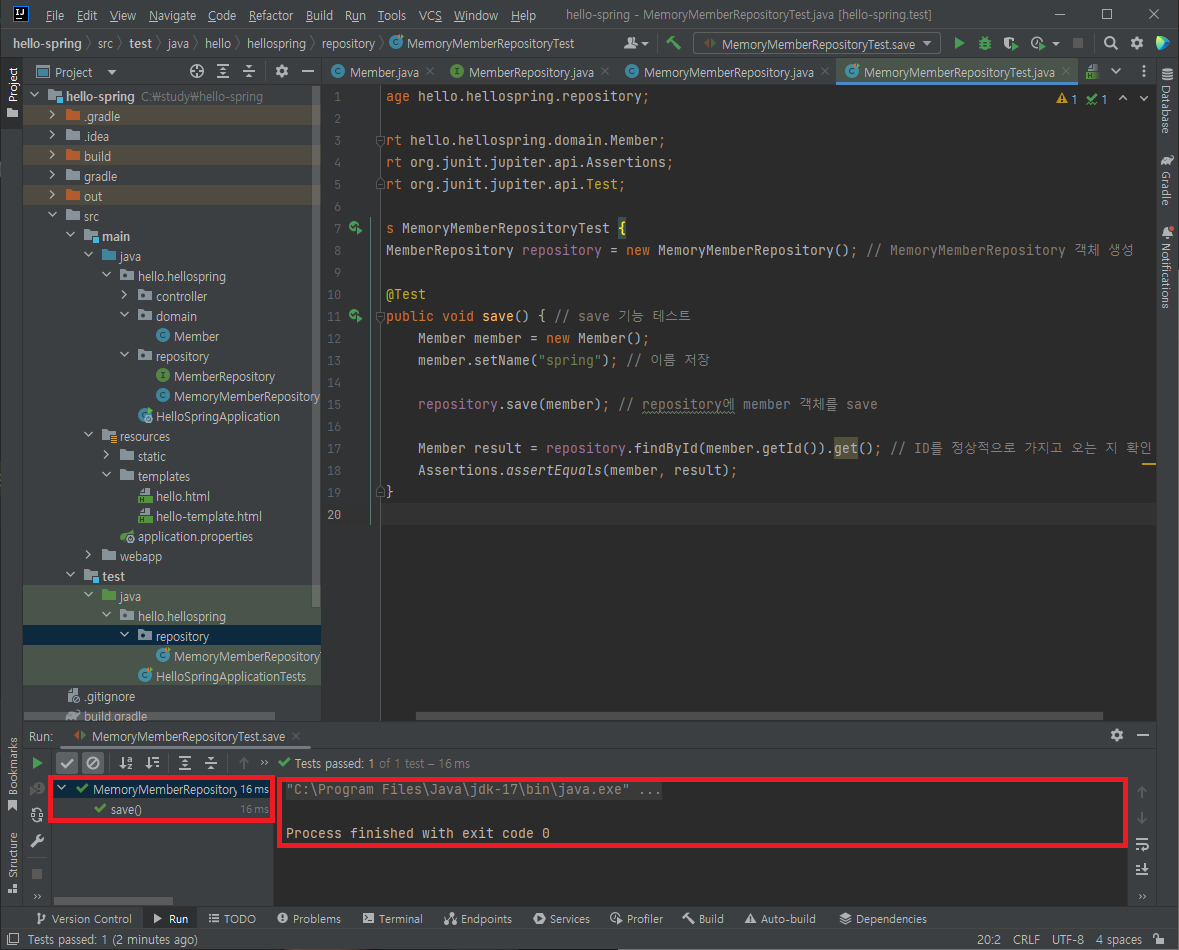Open Gradle side panel
This screenshot has width=1179, height=950.
click(x=1166, y=180)
